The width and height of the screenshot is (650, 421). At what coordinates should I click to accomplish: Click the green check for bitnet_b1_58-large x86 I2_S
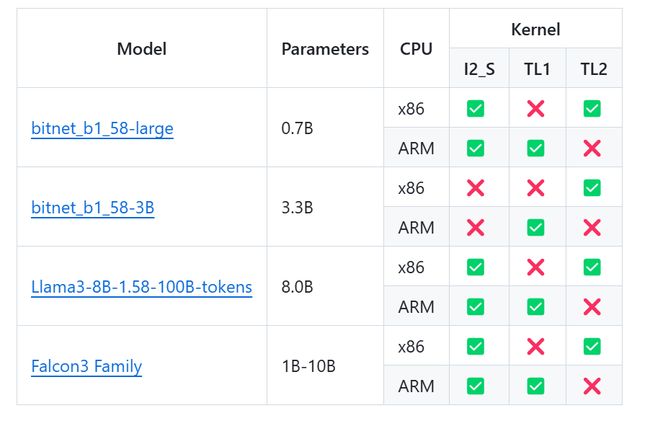(x=475, y=109)
